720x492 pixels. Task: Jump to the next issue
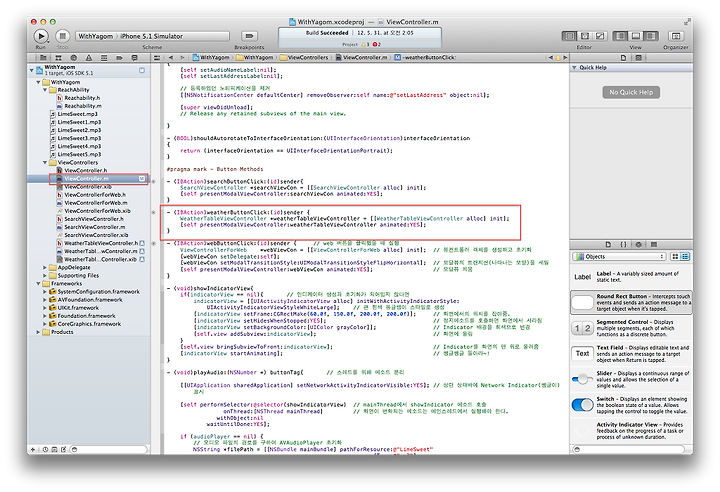pyautogui.click(x=565, y=58)
